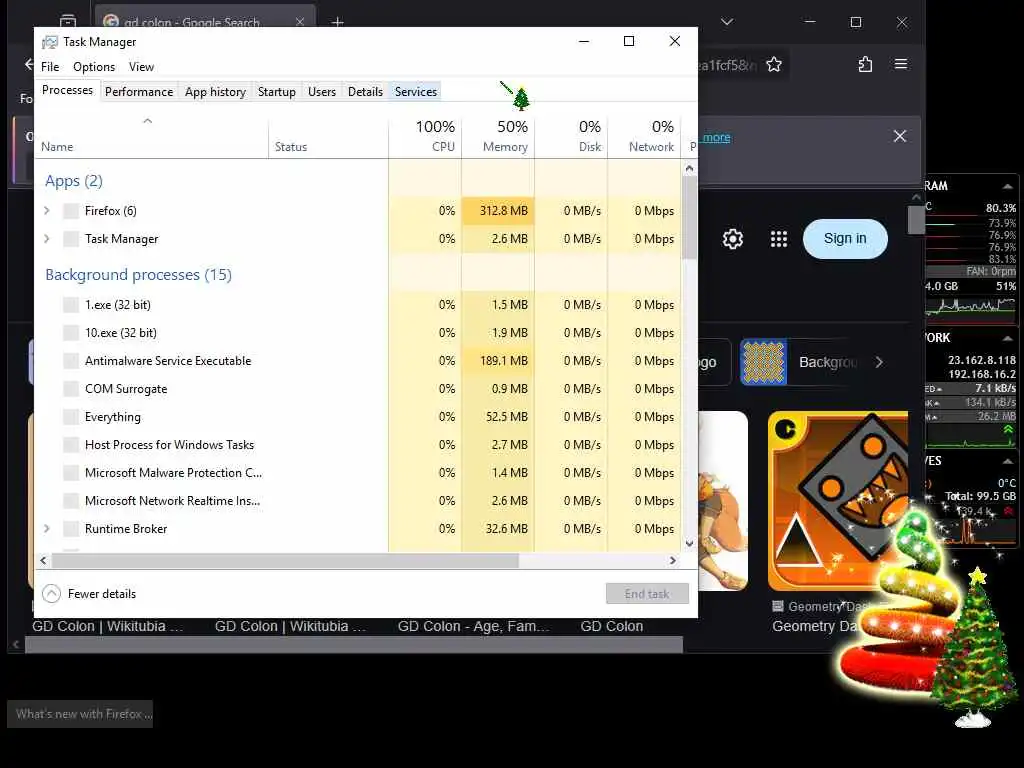Click the Everything process icon
The image size is (1024, 768).
tap(71, 417)
